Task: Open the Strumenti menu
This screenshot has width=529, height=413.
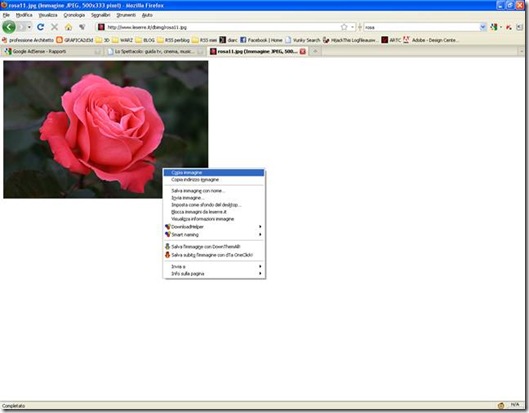Action: (126, 15)
